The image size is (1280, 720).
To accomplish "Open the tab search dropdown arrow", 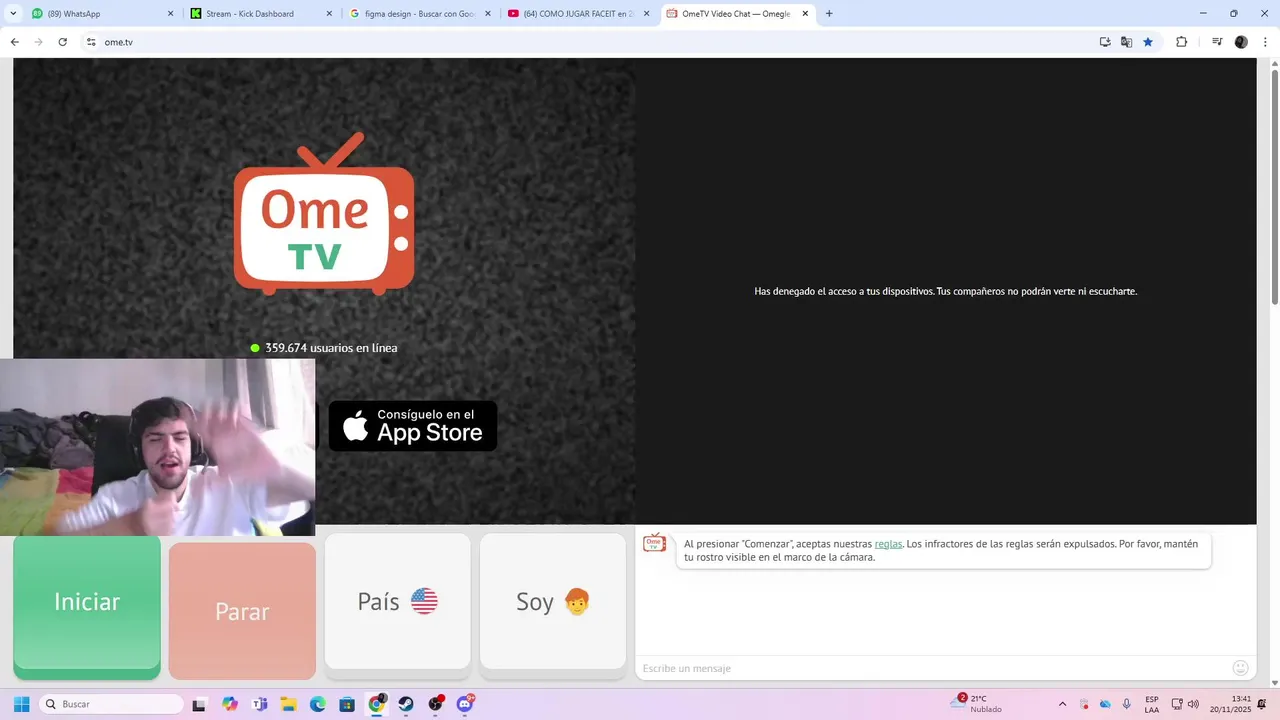I will click(x=13, y=14).
